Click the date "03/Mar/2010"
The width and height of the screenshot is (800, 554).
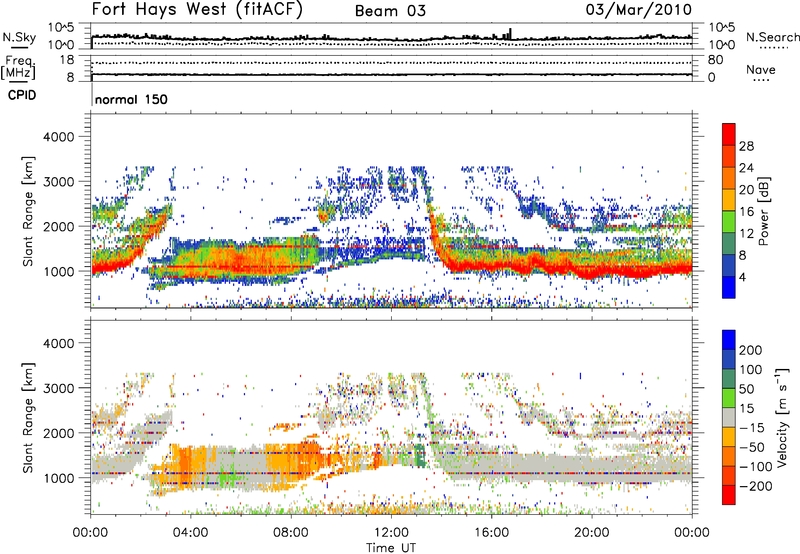[638, 10]
